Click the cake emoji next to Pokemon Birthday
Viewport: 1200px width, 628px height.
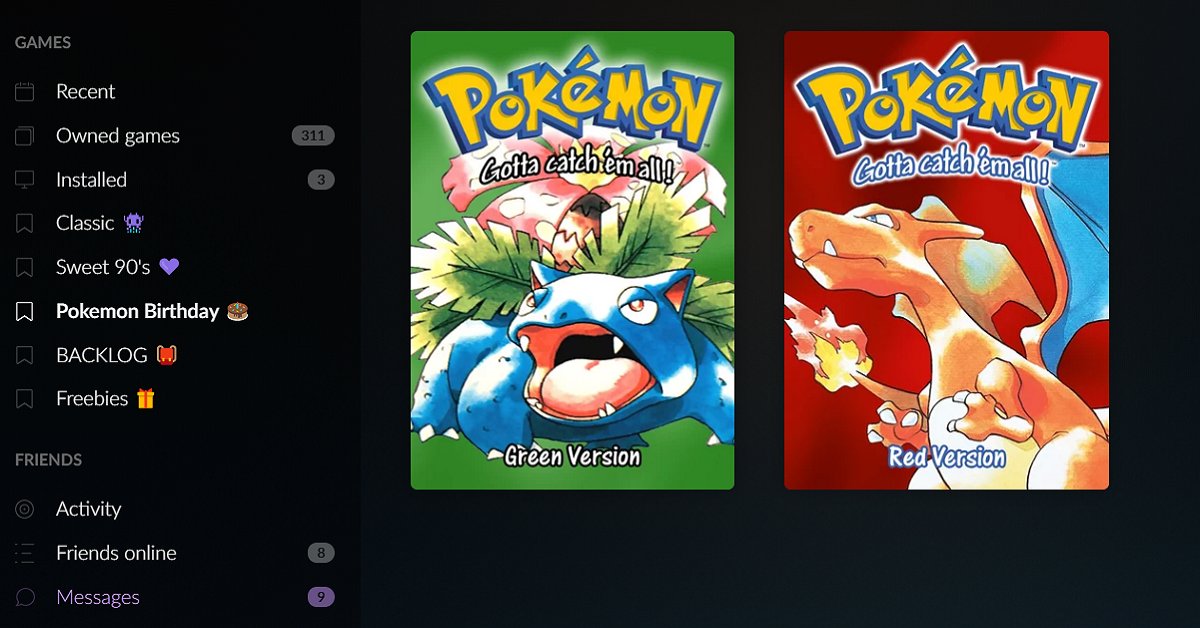[238, 311]
